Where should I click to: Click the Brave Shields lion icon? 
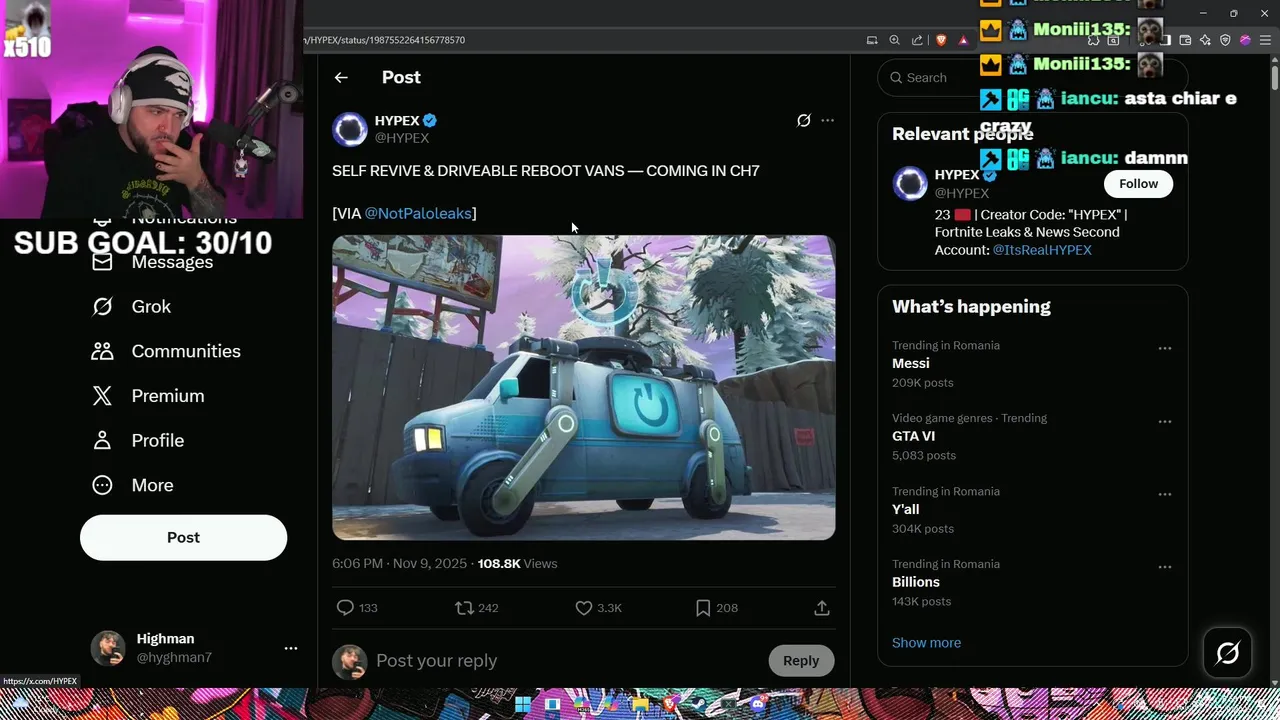941,40
